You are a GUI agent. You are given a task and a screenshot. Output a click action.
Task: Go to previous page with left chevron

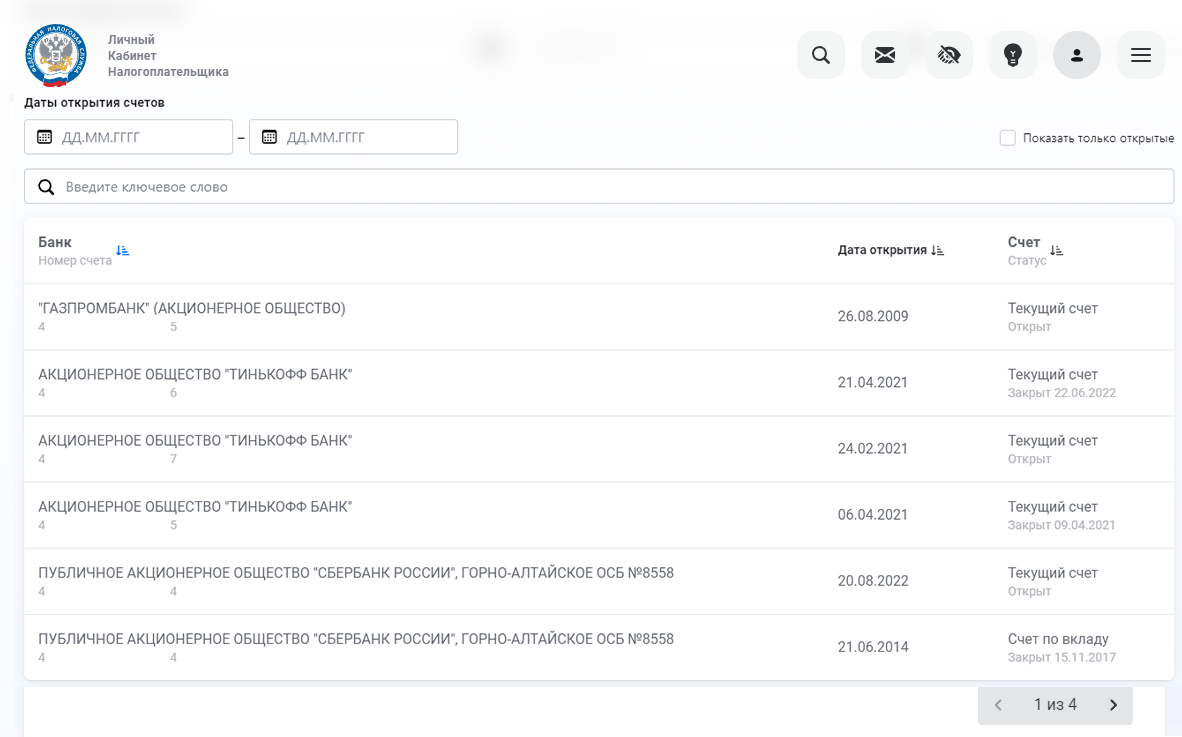point(998,705)
